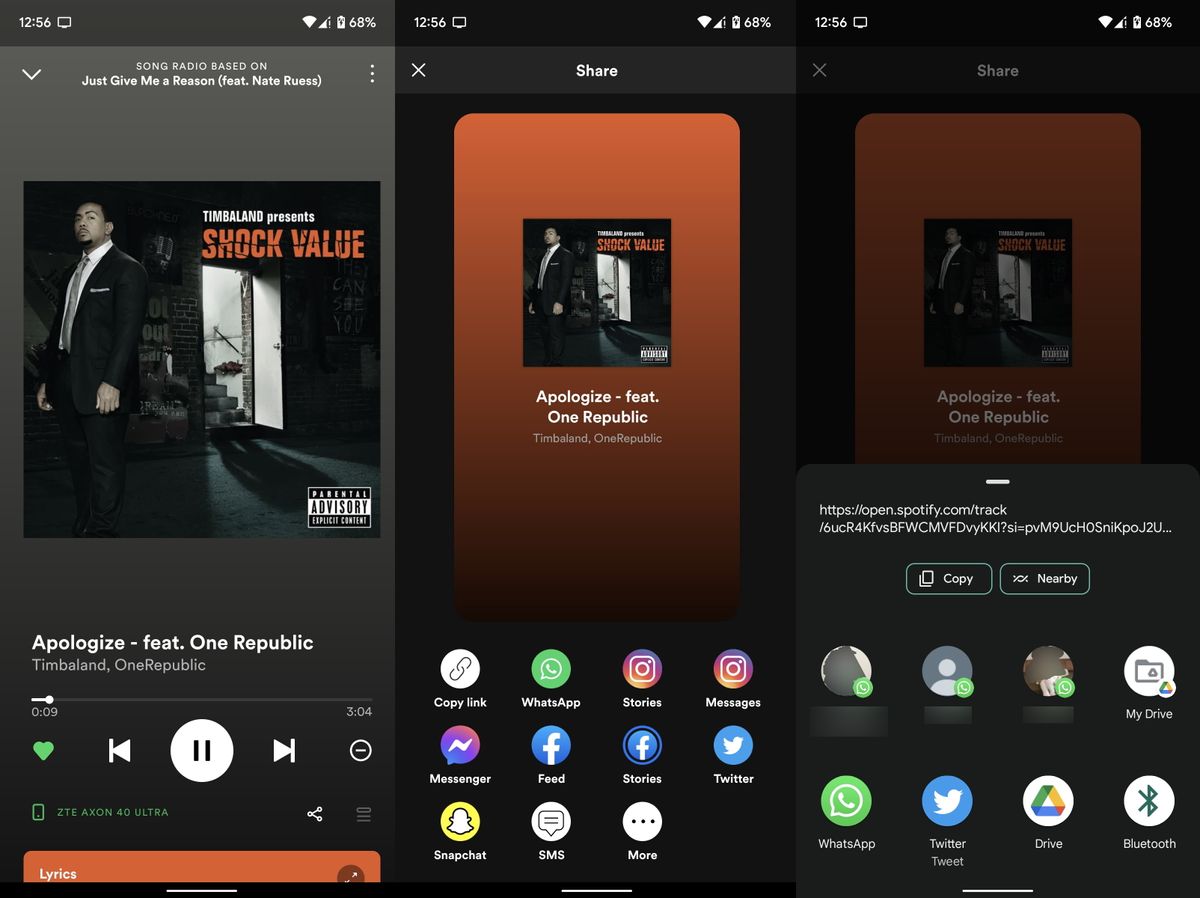Open the three-dot options menu in the player
The image size is (1200, 898).
pos(372,73)
